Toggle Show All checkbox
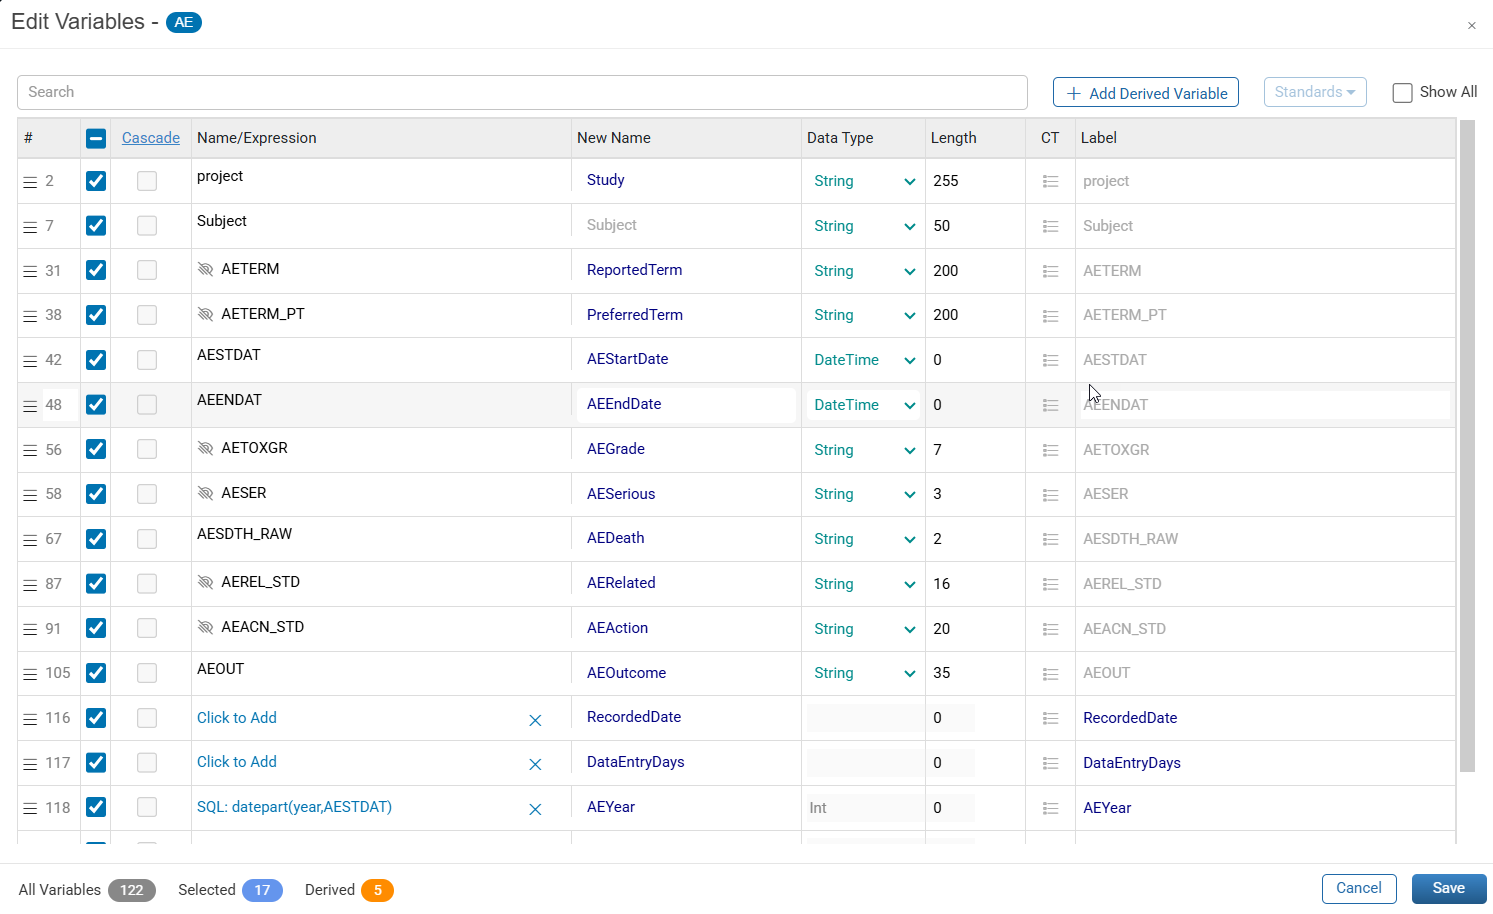The width and height of the screenshot is (1493, 914). [x=1403, y=93]
